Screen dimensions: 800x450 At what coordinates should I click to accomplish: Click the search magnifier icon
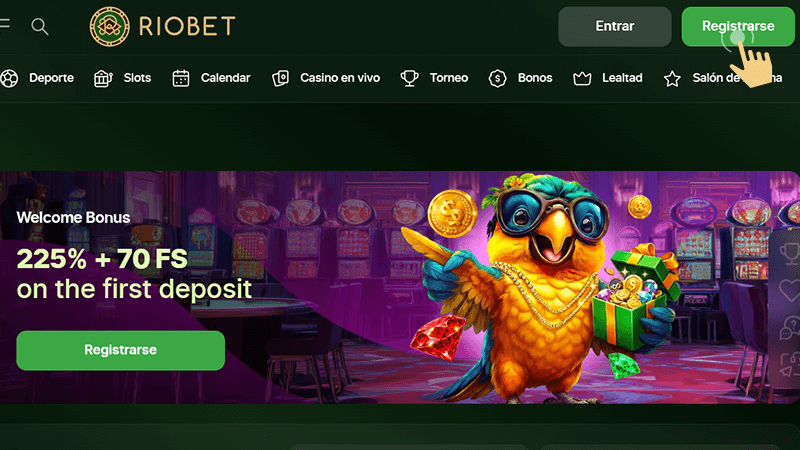tap(40, 27)
